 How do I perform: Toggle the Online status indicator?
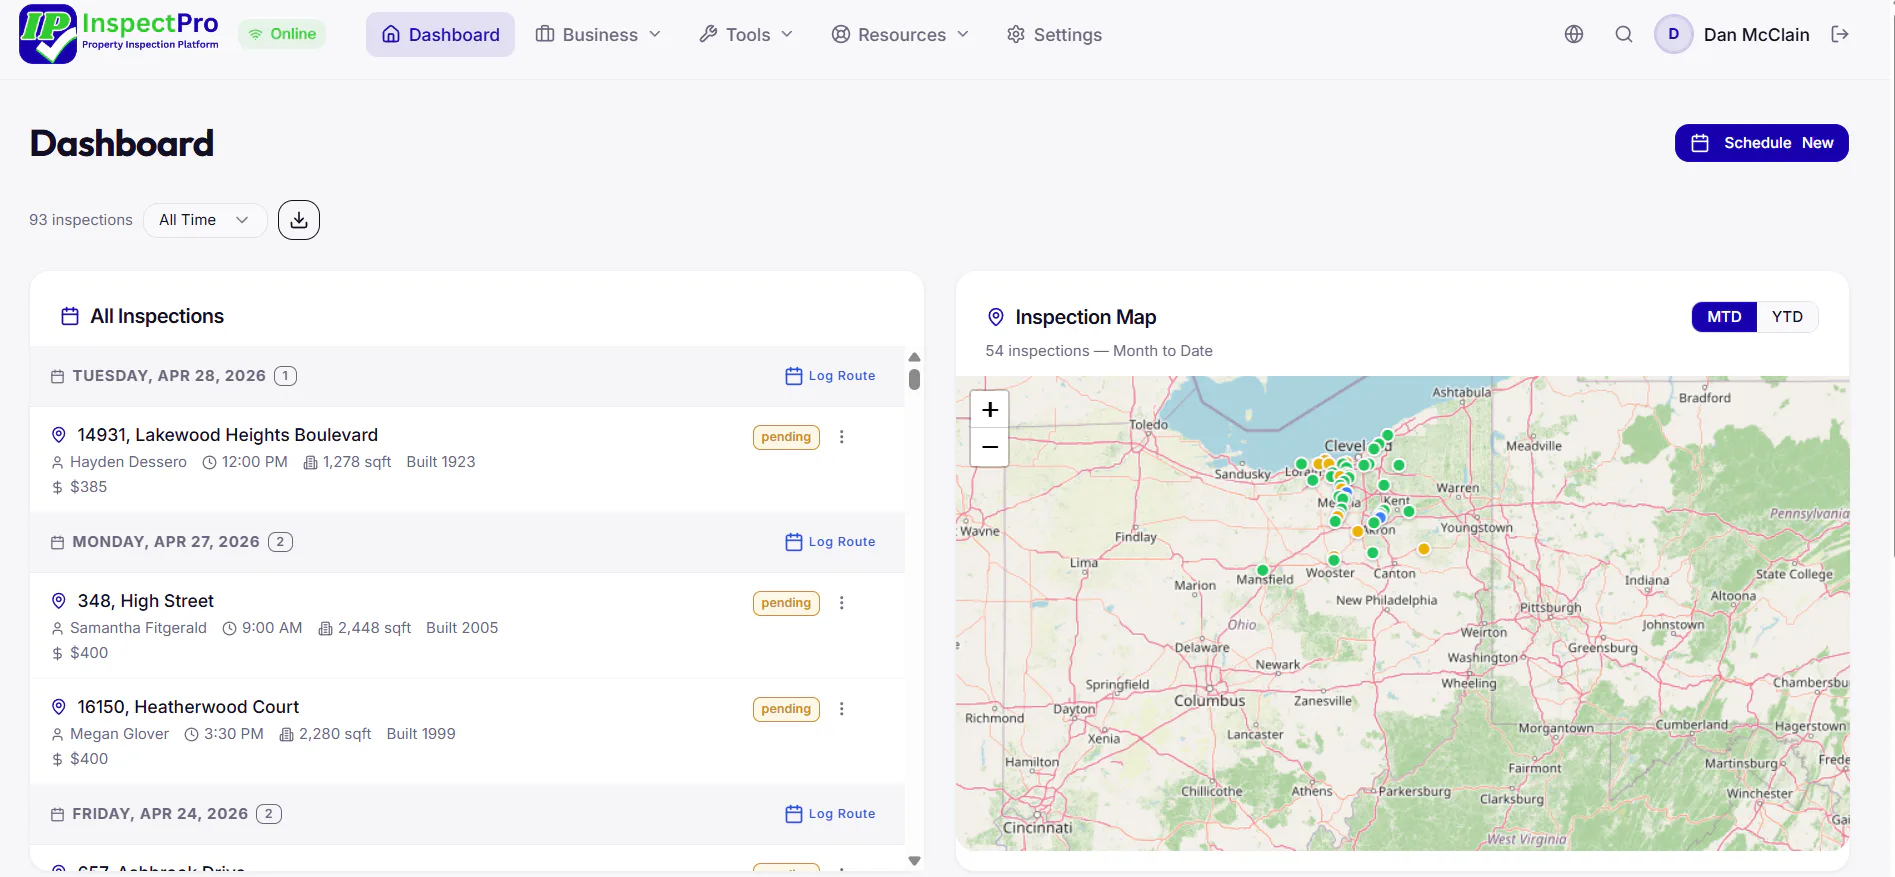point(282,34)
